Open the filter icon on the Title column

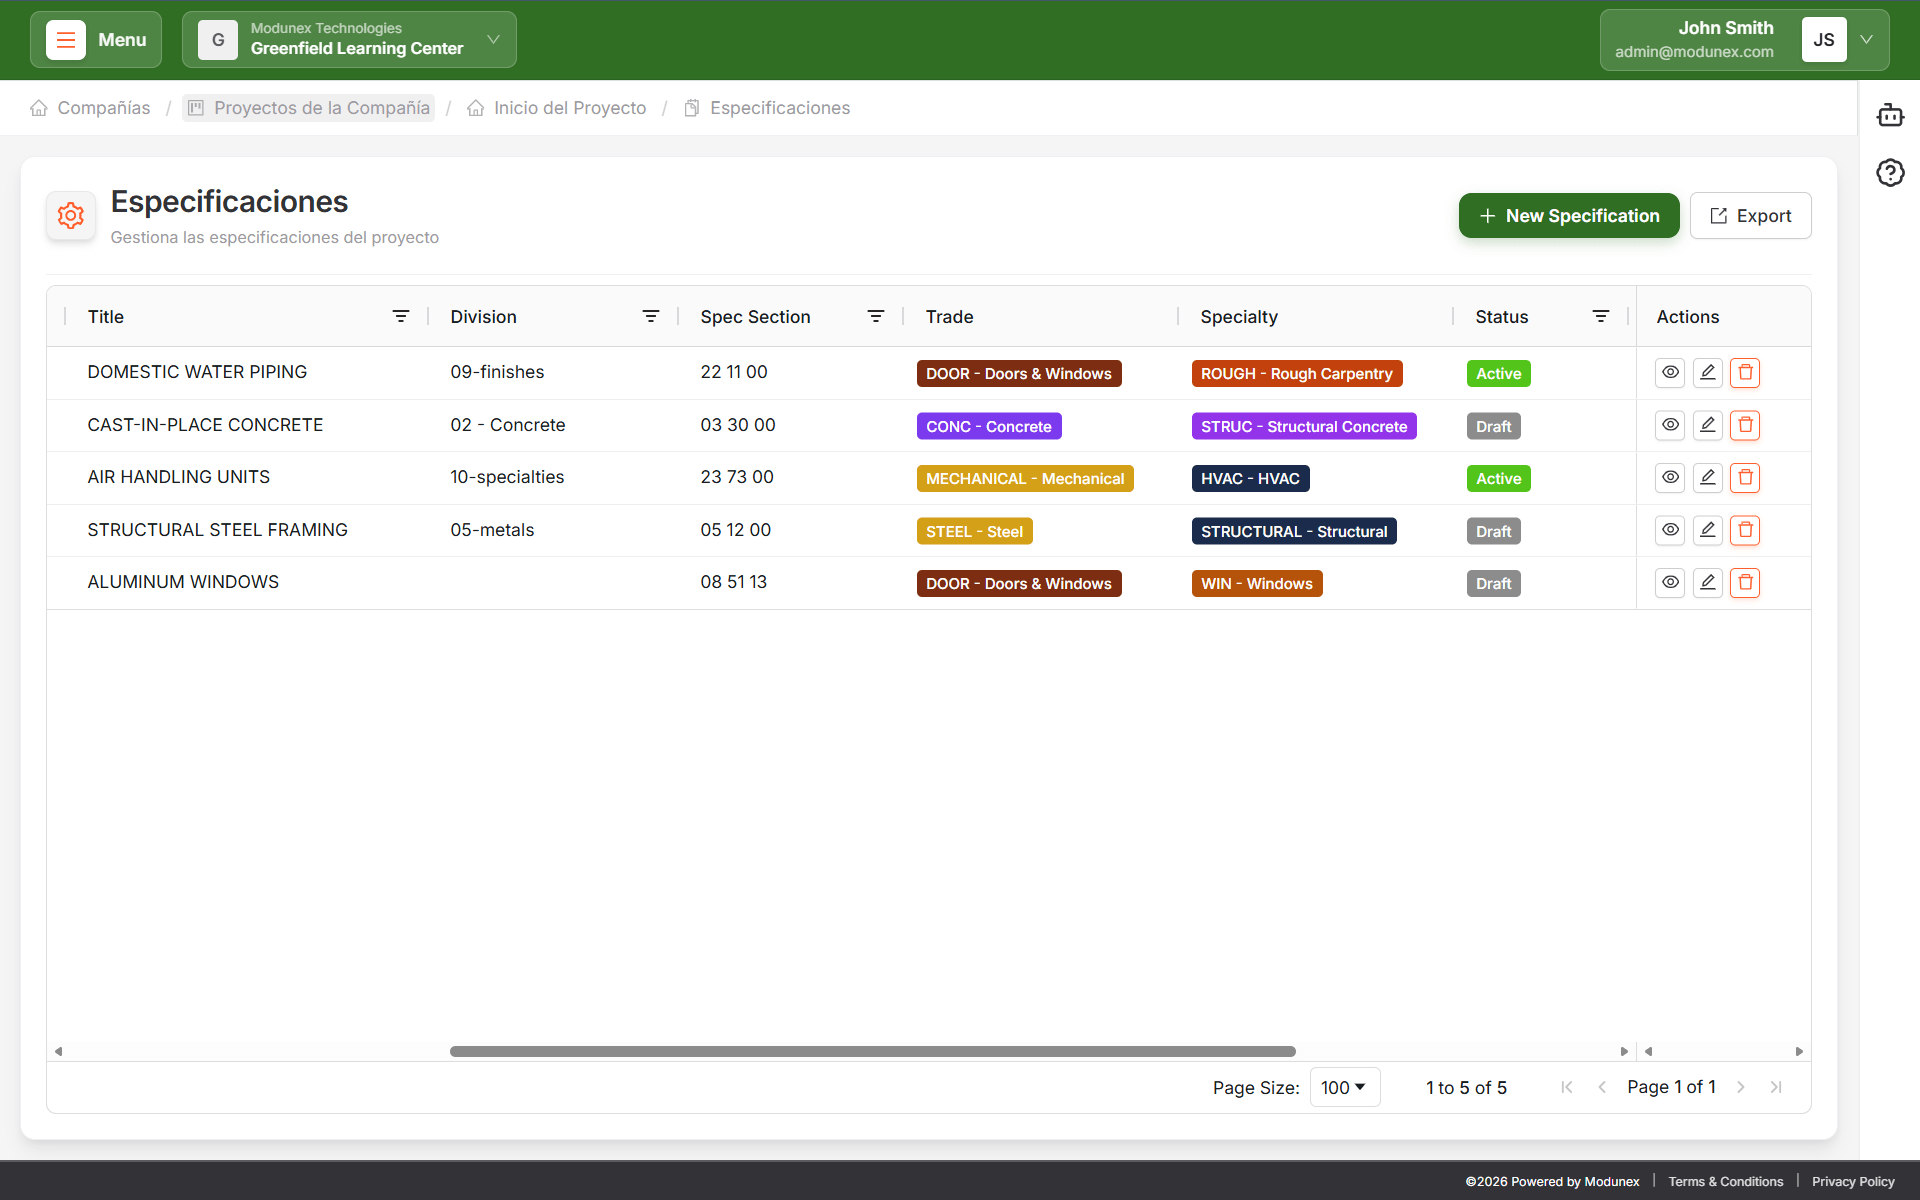tap(401, 316)
